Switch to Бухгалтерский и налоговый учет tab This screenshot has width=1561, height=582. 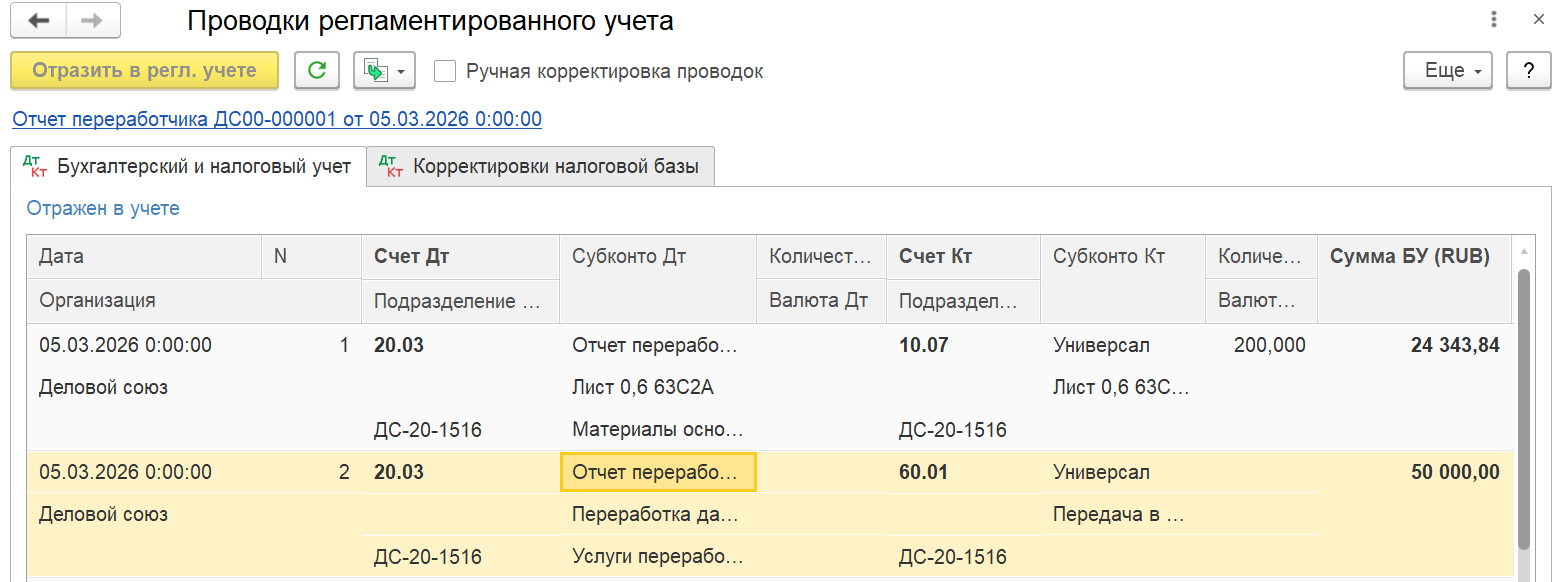point(188,166)
